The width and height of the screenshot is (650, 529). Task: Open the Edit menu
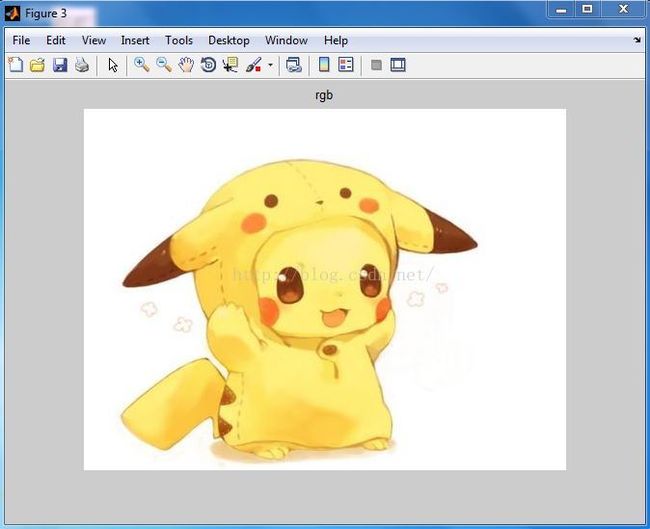point(56,40)
